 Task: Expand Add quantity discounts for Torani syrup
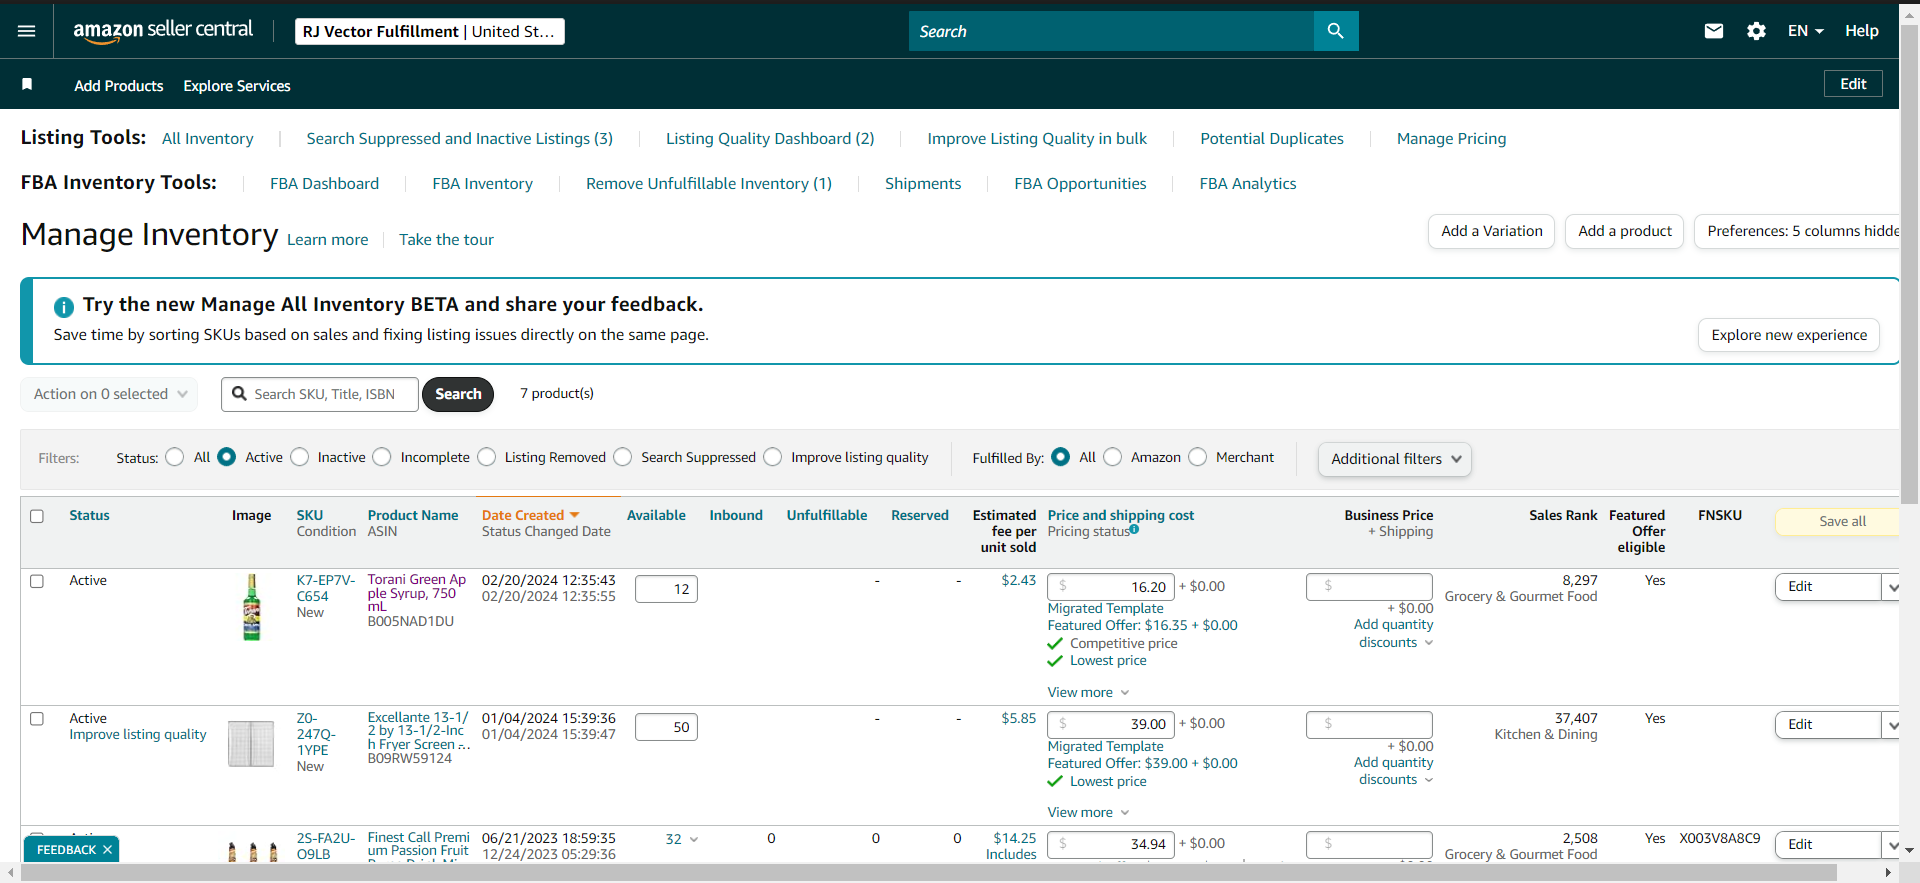click(x=1394, y=633)
